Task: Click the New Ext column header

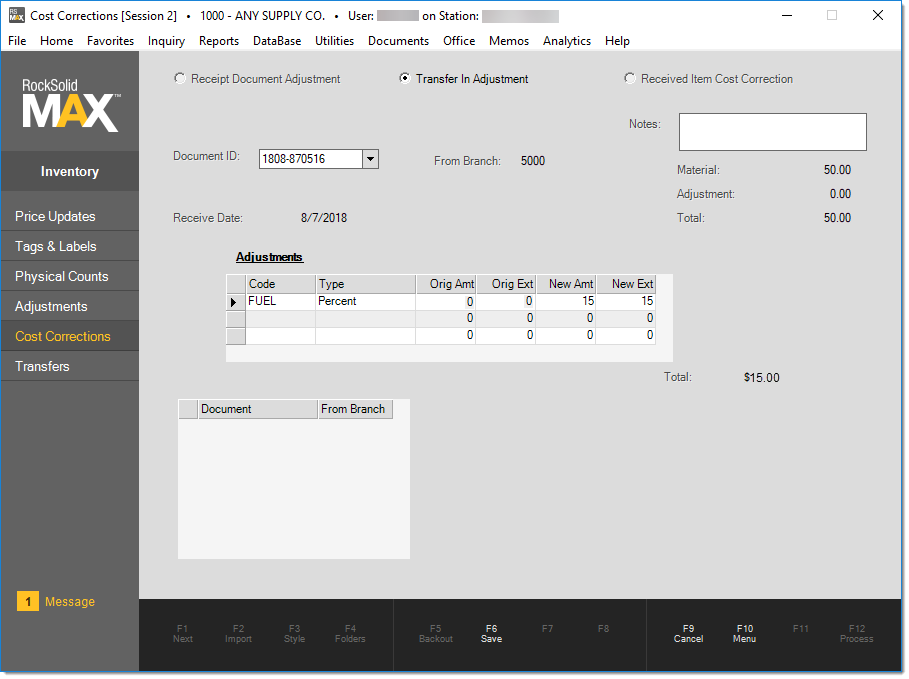Action: click(626, 284)
